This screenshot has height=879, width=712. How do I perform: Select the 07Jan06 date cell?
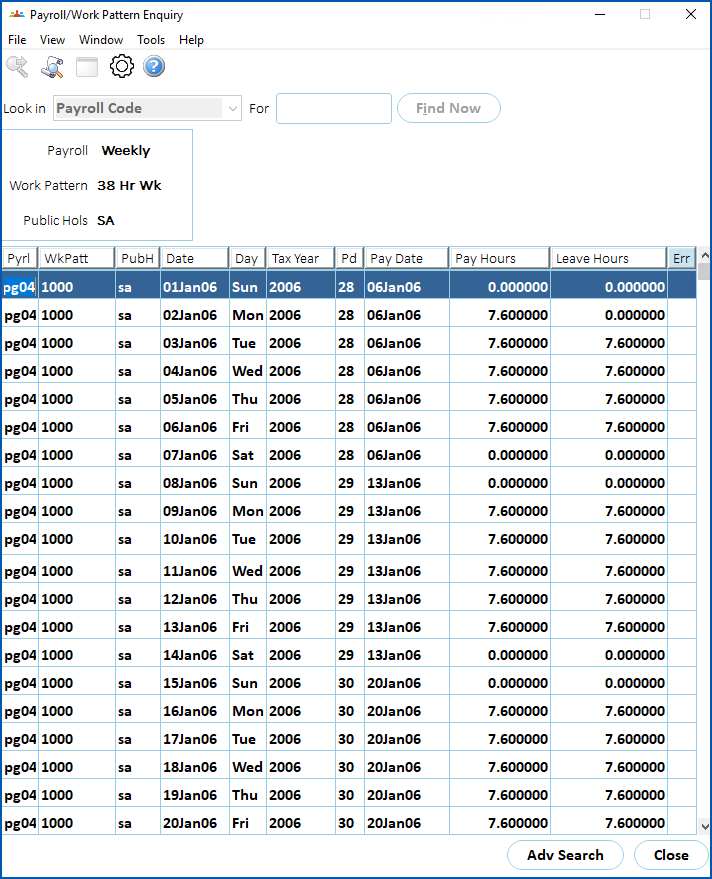point(195,455)
